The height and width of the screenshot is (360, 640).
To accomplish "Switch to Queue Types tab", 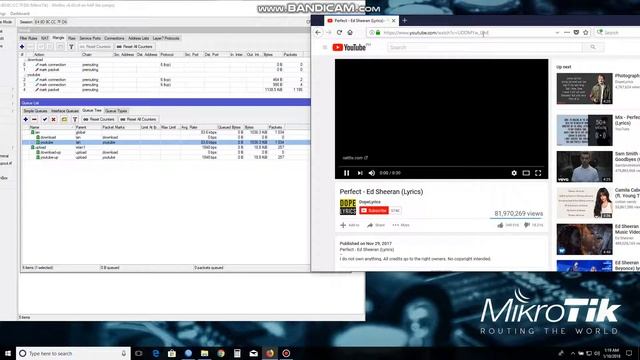I will coord(116,111).
